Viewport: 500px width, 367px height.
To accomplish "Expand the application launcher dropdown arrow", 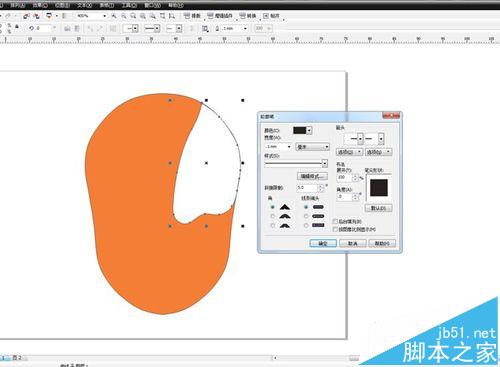I will 57,16.
